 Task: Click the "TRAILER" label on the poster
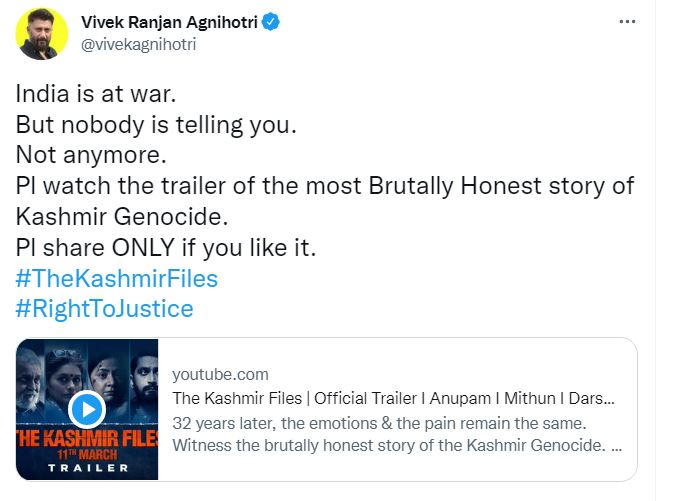87,469
